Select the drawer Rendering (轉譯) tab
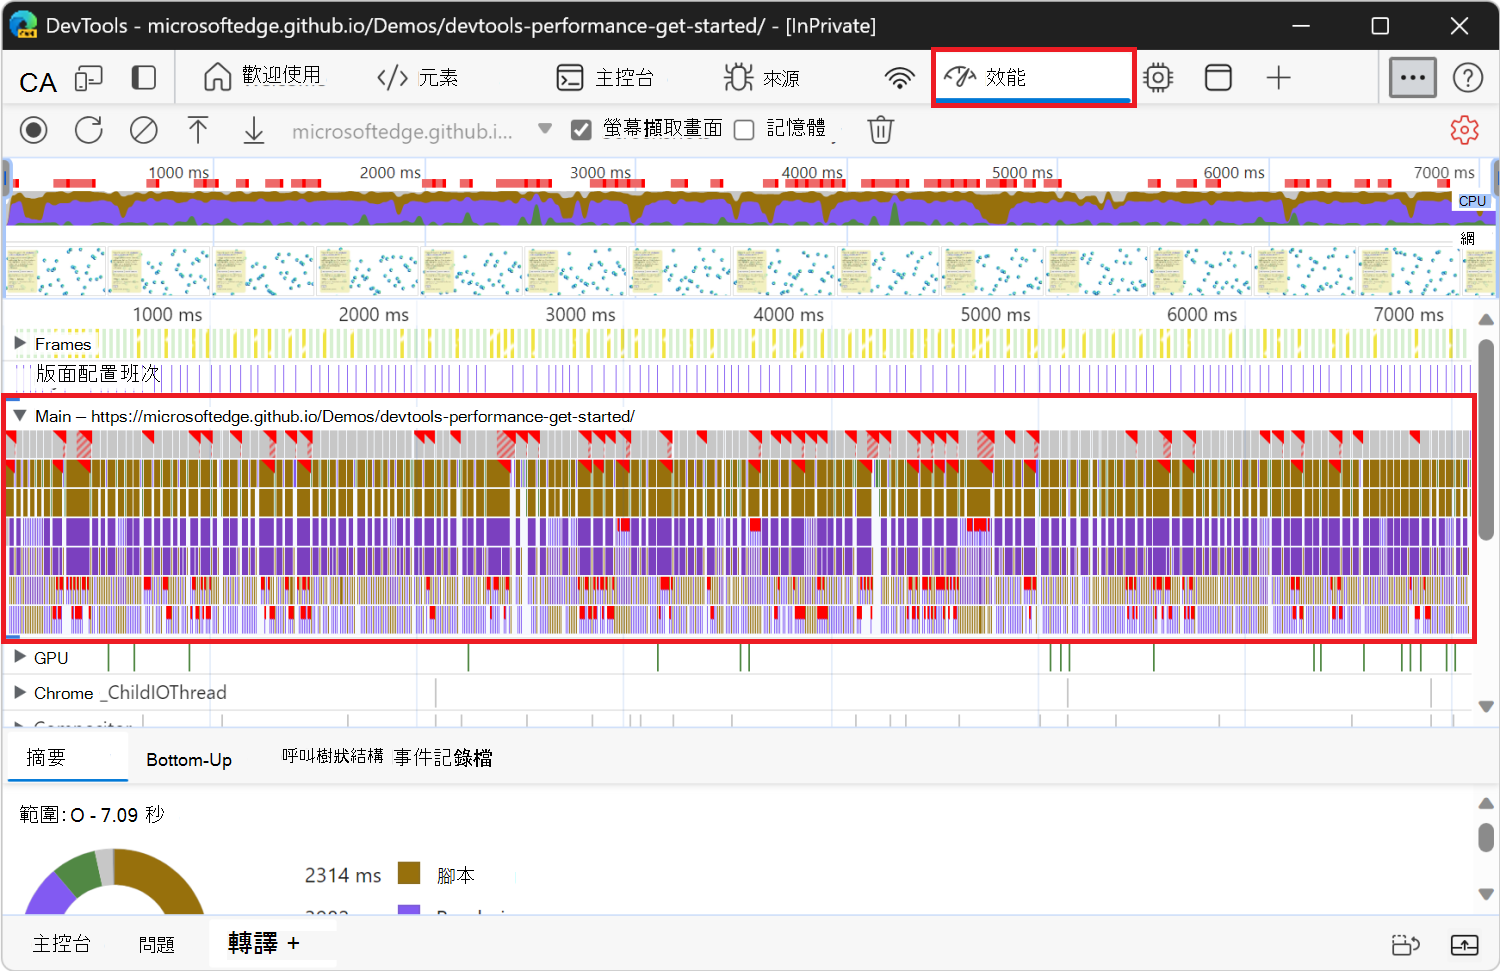This screenshot has width=1500, height=971. click(x=253, y=943)
